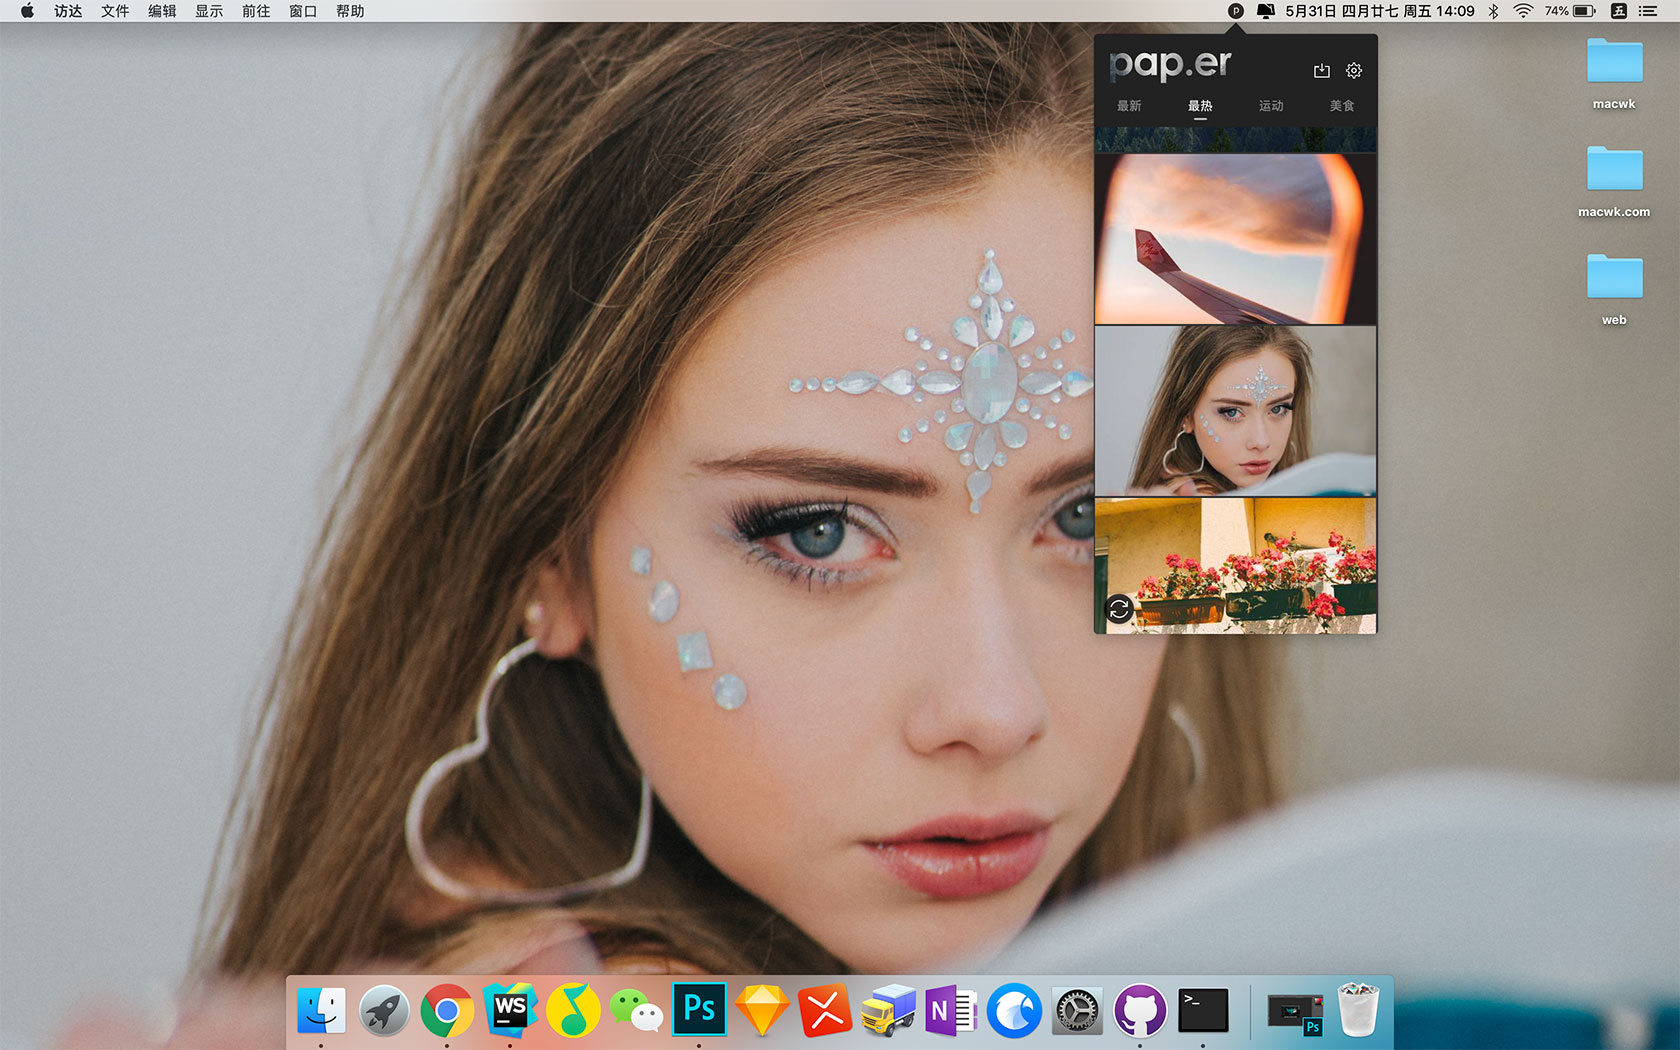Open the Trash in the Dock

point(1359,1011)
